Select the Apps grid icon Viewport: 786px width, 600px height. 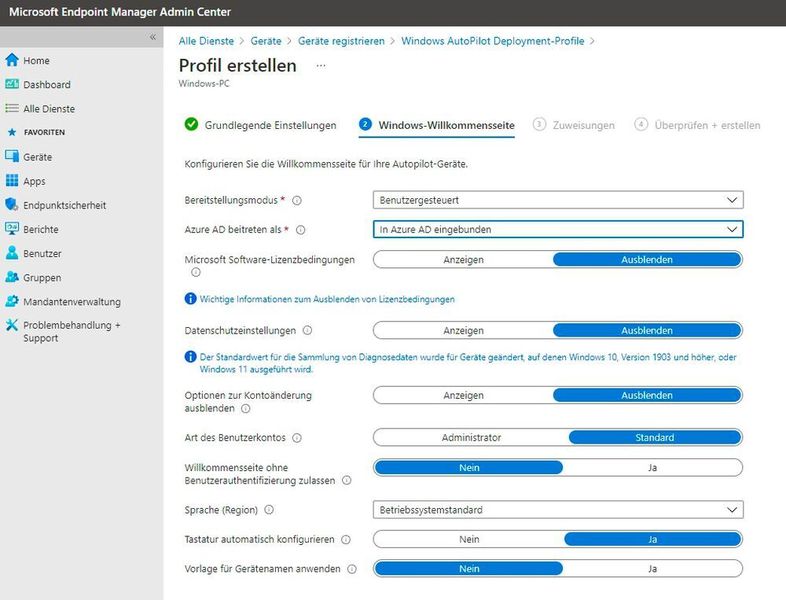(x=12, y=180)
